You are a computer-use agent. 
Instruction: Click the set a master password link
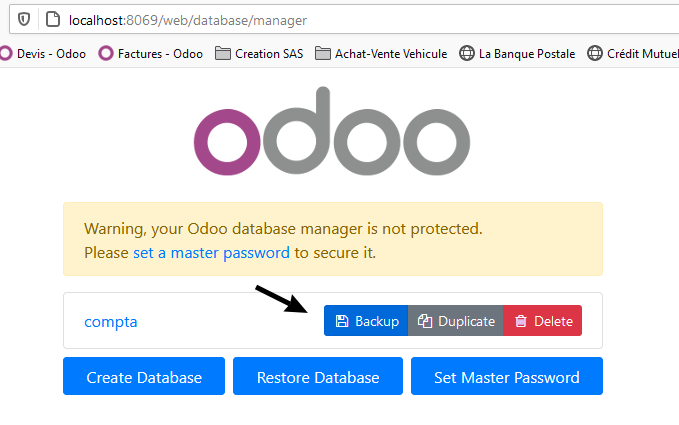(x=211, y=253)
